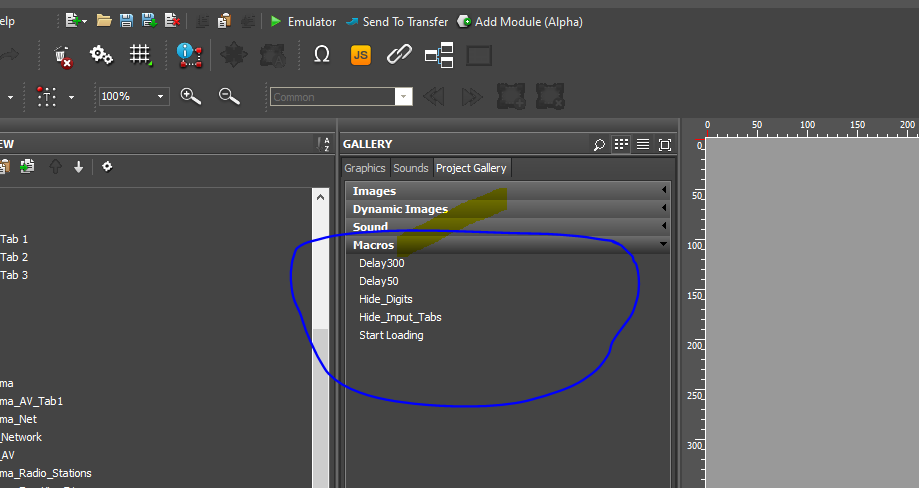Switch to the Sounds tab
Viewport: 919px width, 488px height.
(x=410, y=168)
